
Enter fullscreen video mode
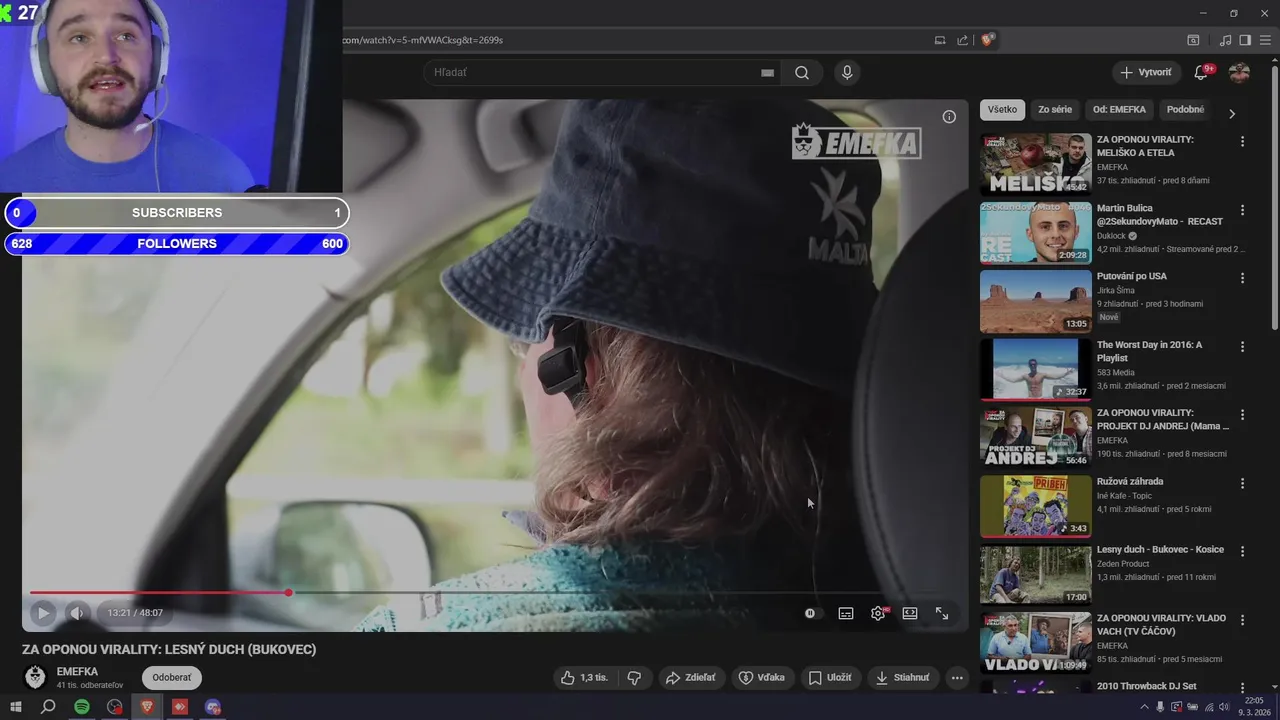(942, 613)
